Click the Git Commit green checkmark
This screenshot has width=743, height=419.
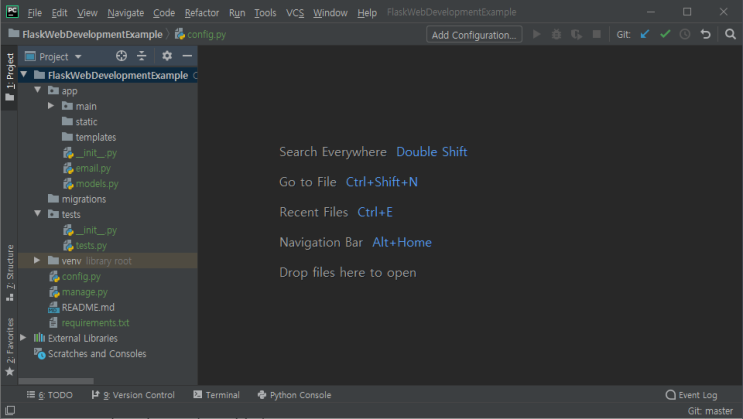click(x=665, y=34)
